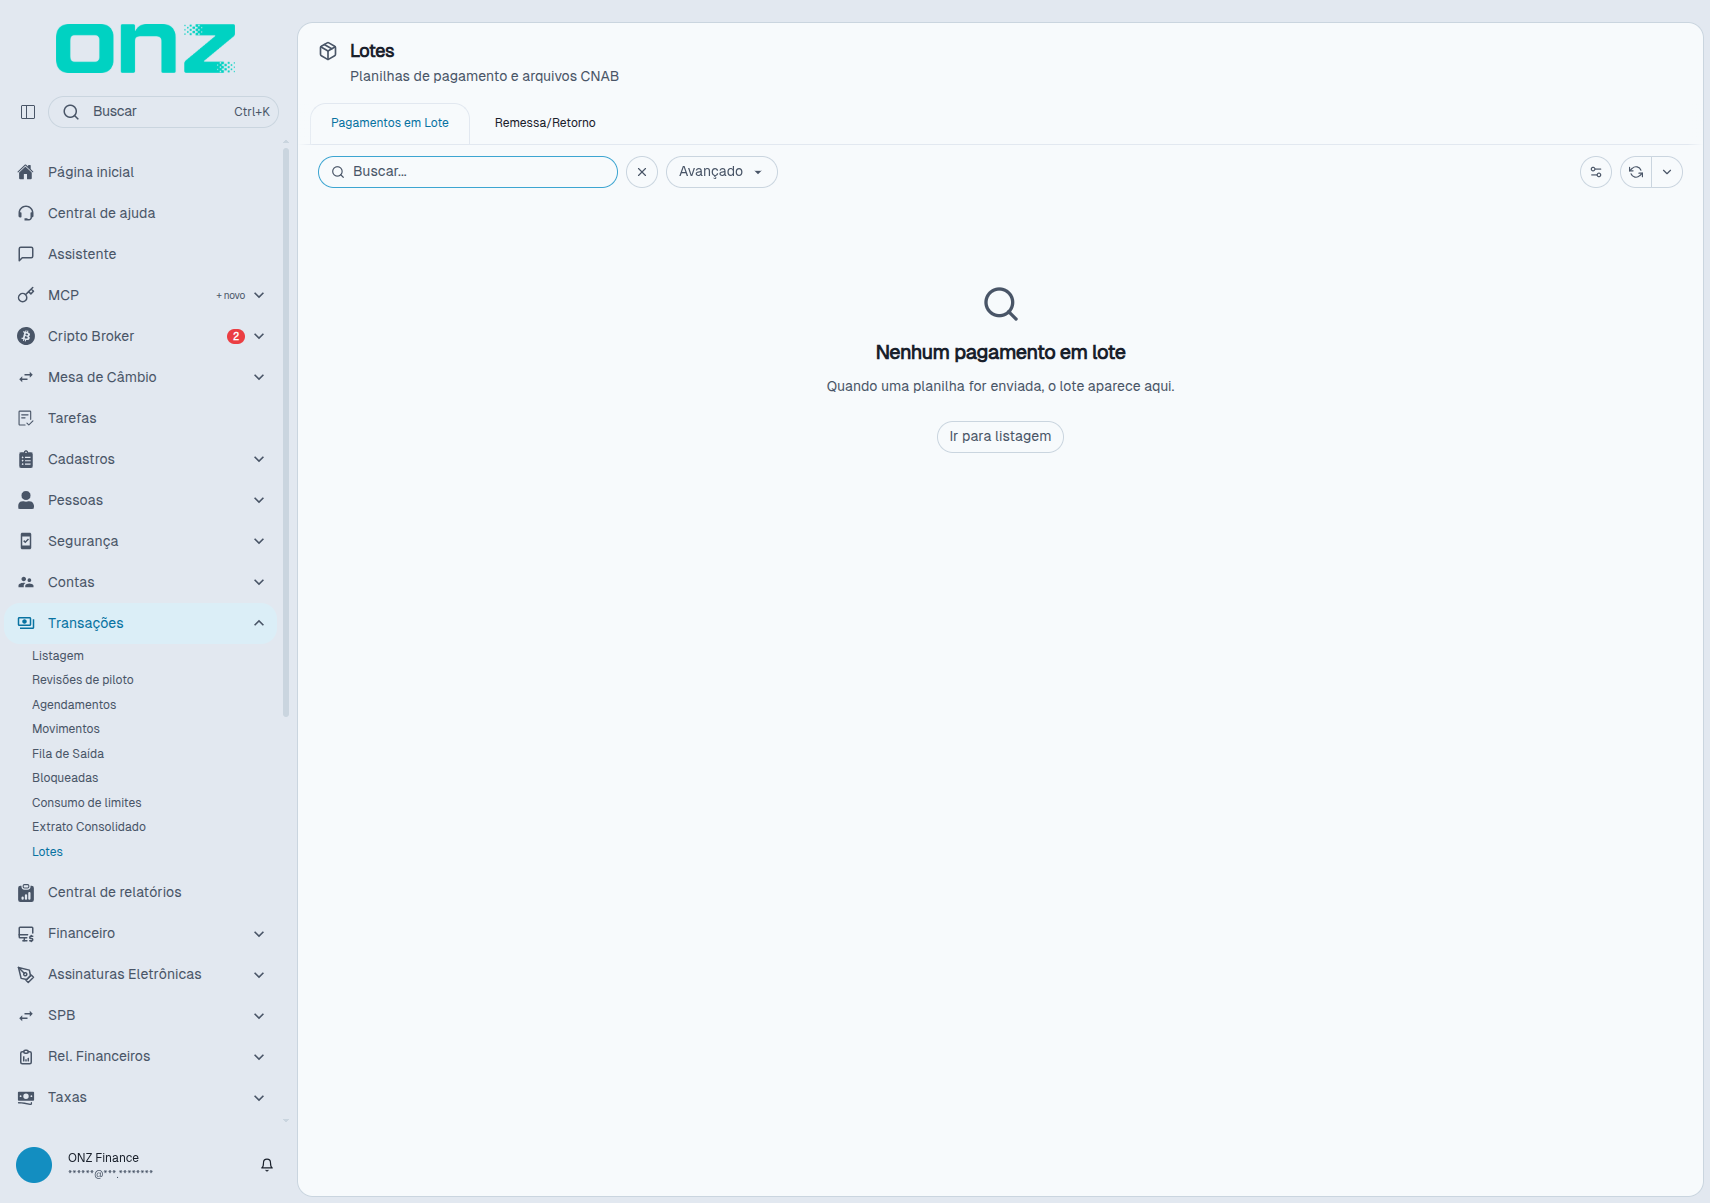The image size is (1710, 1203).
Task: Open Revisões de piloto link
Action: click(83, 680)
